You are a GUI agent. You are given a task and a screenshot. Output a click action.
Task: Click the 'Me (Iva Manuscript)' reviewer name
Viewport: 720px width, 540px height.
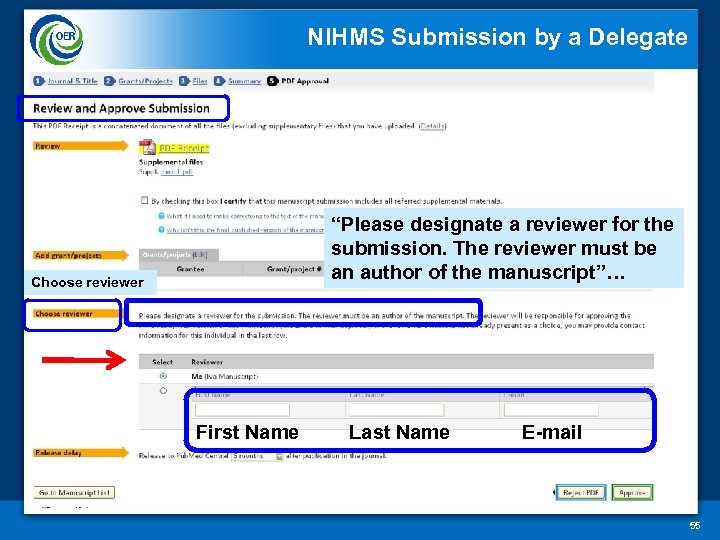pyautogui.click(x=225, y=377)
